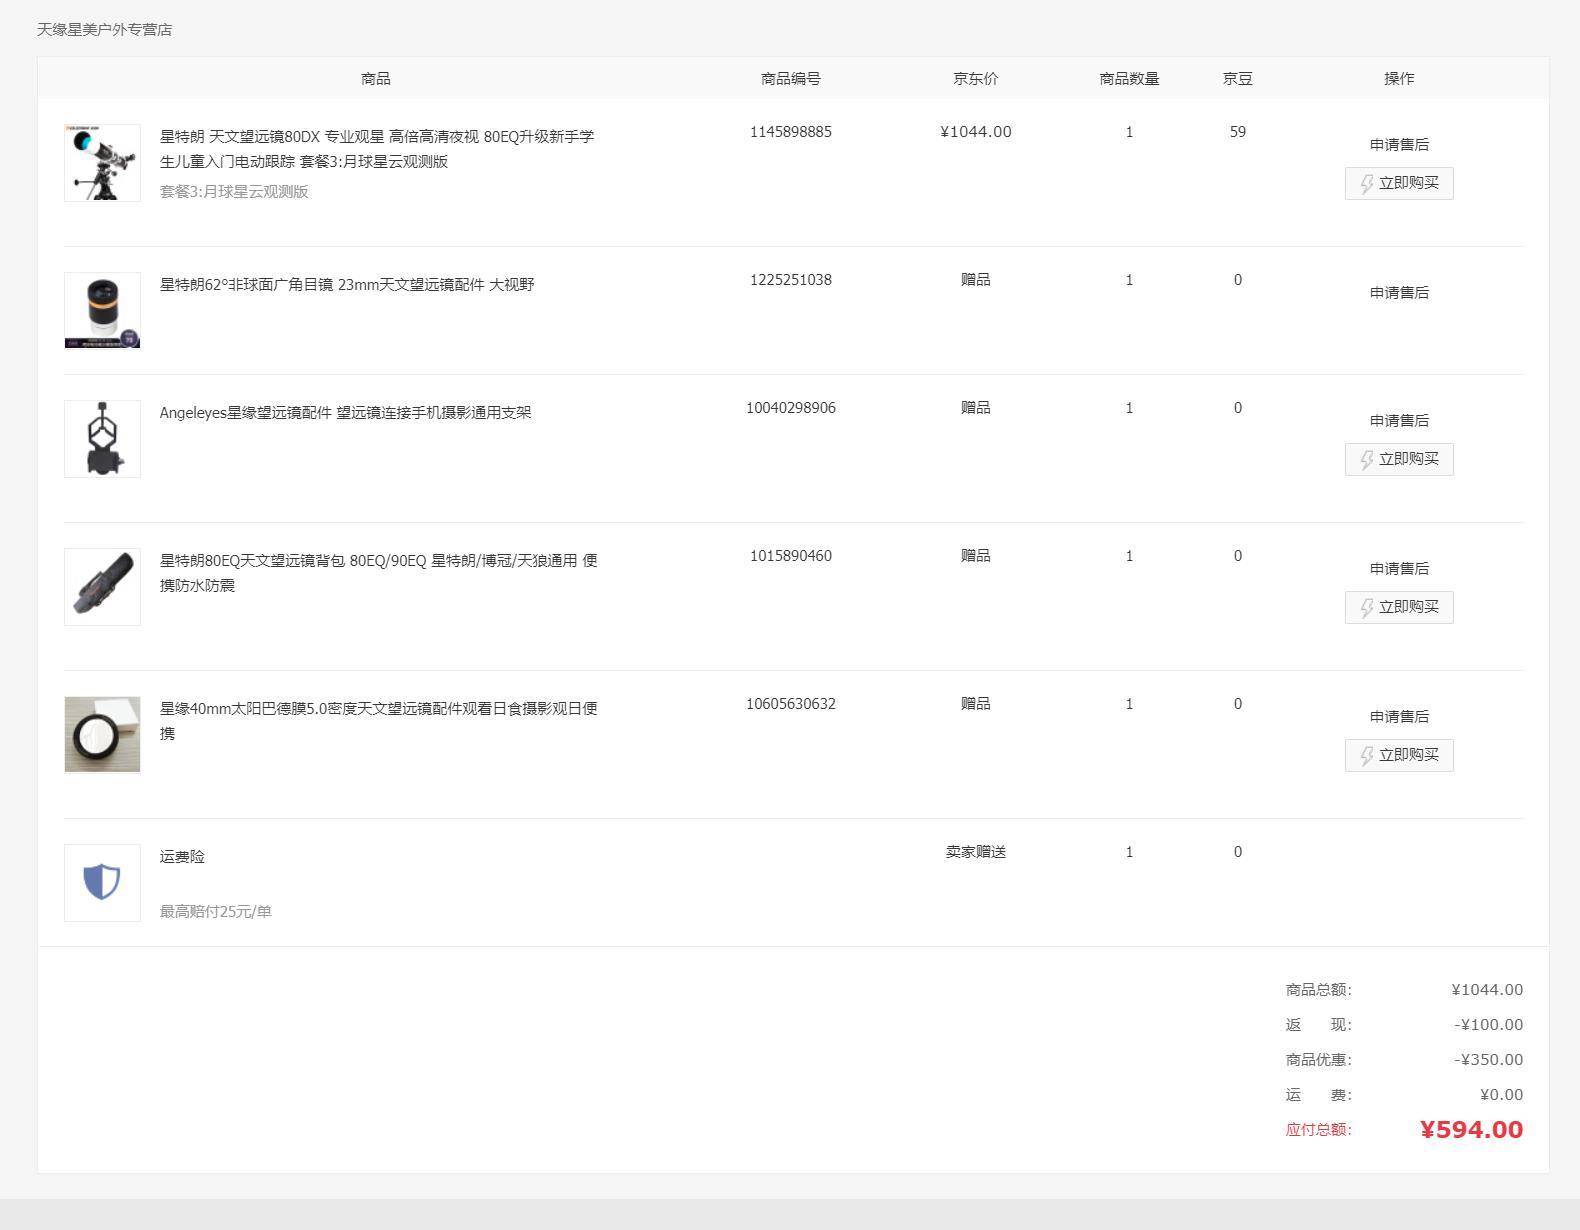
Task: Click 立即购买 for the 80DX telescope
Action: click(x=1399, y=183)
